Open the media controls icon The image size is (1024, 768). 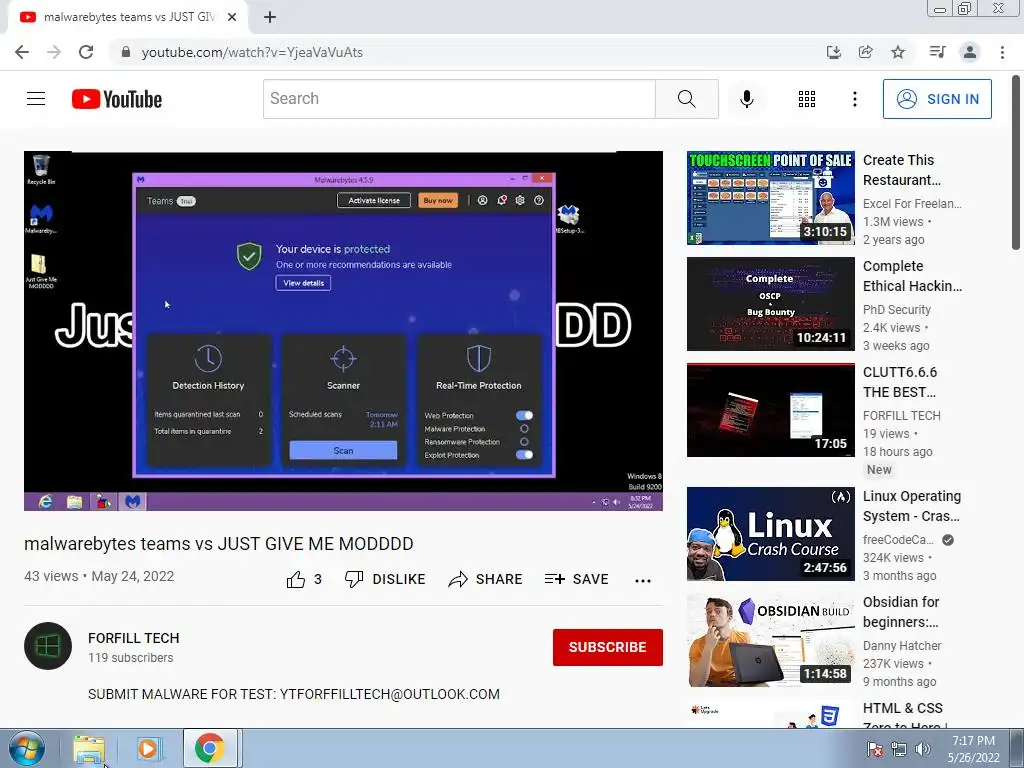(x=937, y=52)
